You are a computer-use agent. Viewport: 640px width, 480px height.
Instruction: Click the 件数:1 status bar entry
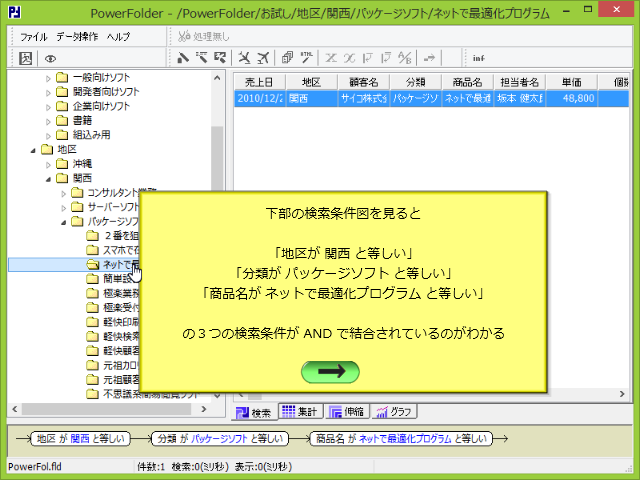151,467
